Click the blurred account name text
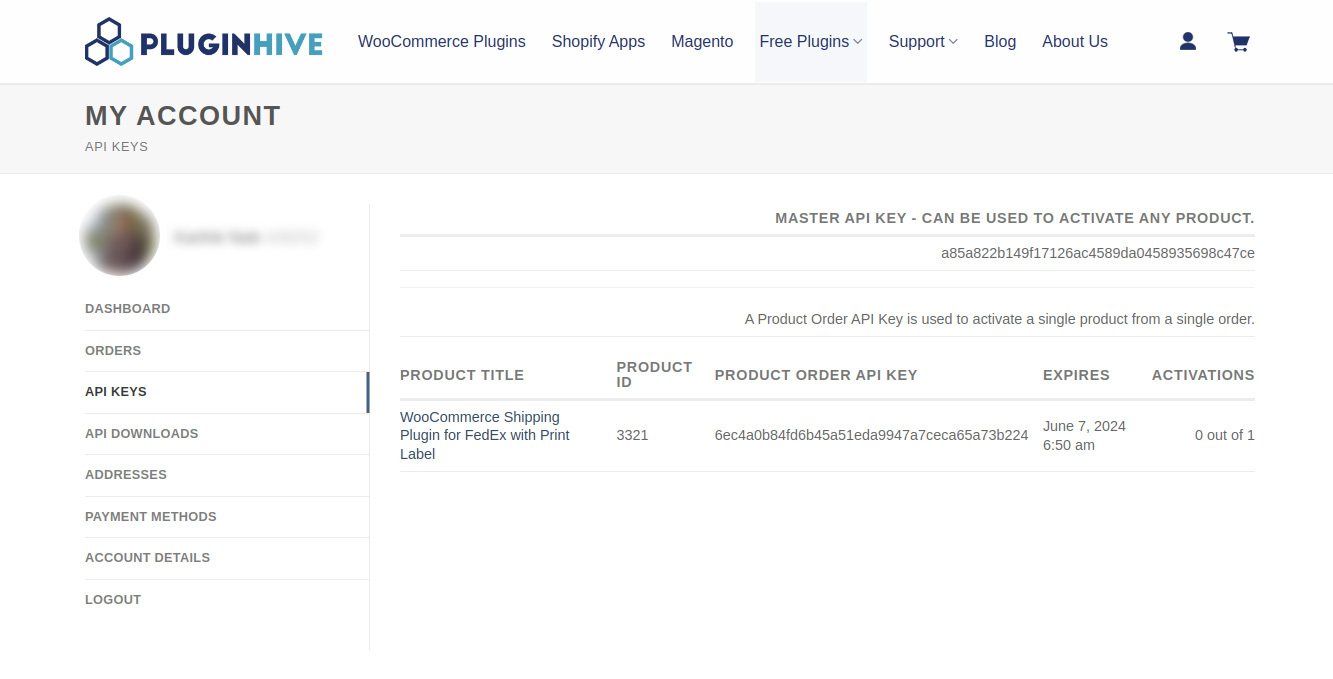The width and height of the screenshot is (1333, 679). pos(246,237)
